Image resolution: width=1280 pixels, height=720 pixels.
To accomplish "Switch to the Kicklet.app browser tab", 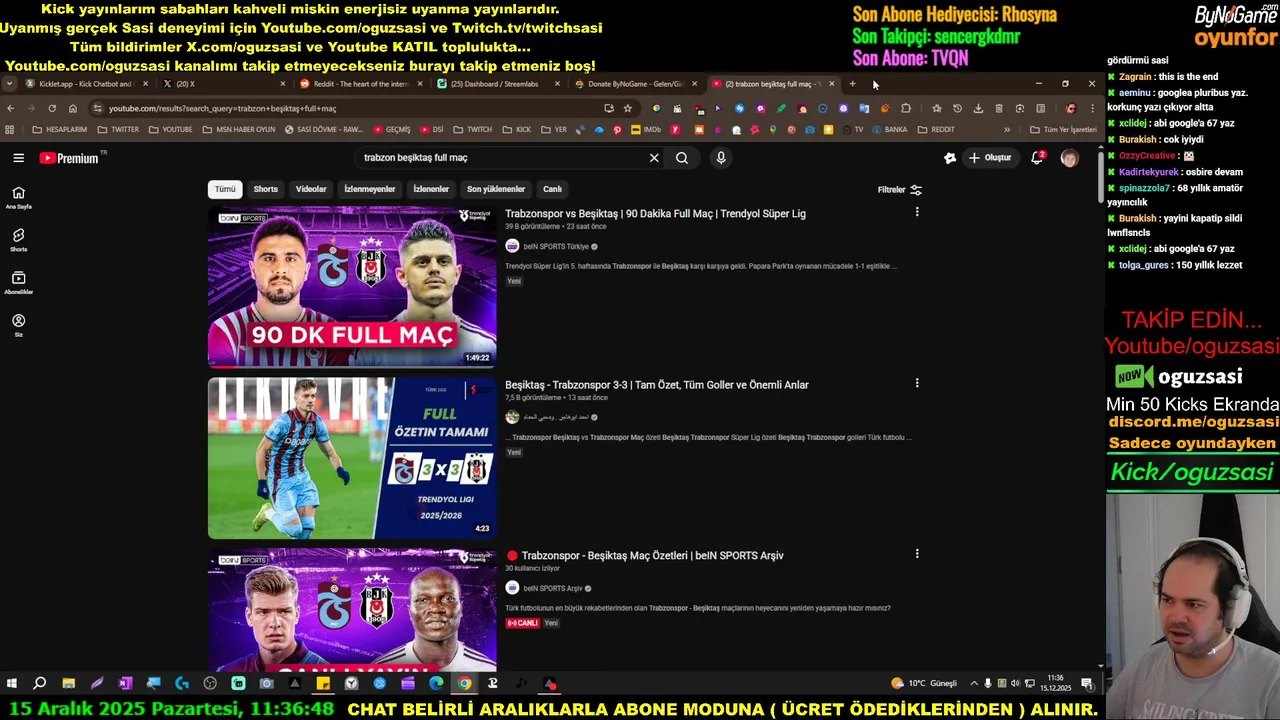I will 85,84.
